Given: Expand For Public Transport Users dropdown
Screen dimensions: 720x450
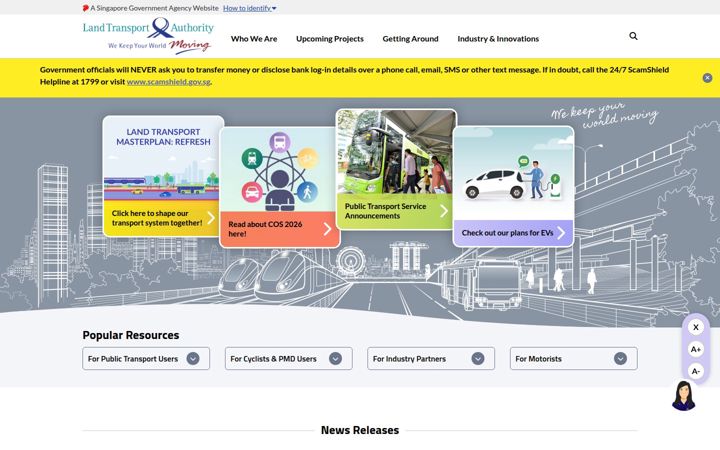Looking at the screenshot, I should click(x=146, y=359).
